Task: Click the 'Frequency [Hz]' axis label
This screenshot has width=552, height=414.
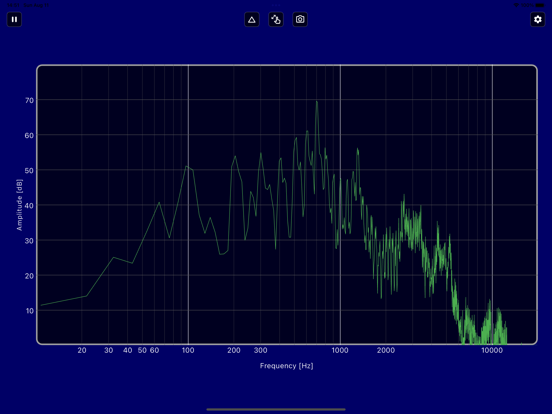Action: (287, 366)
